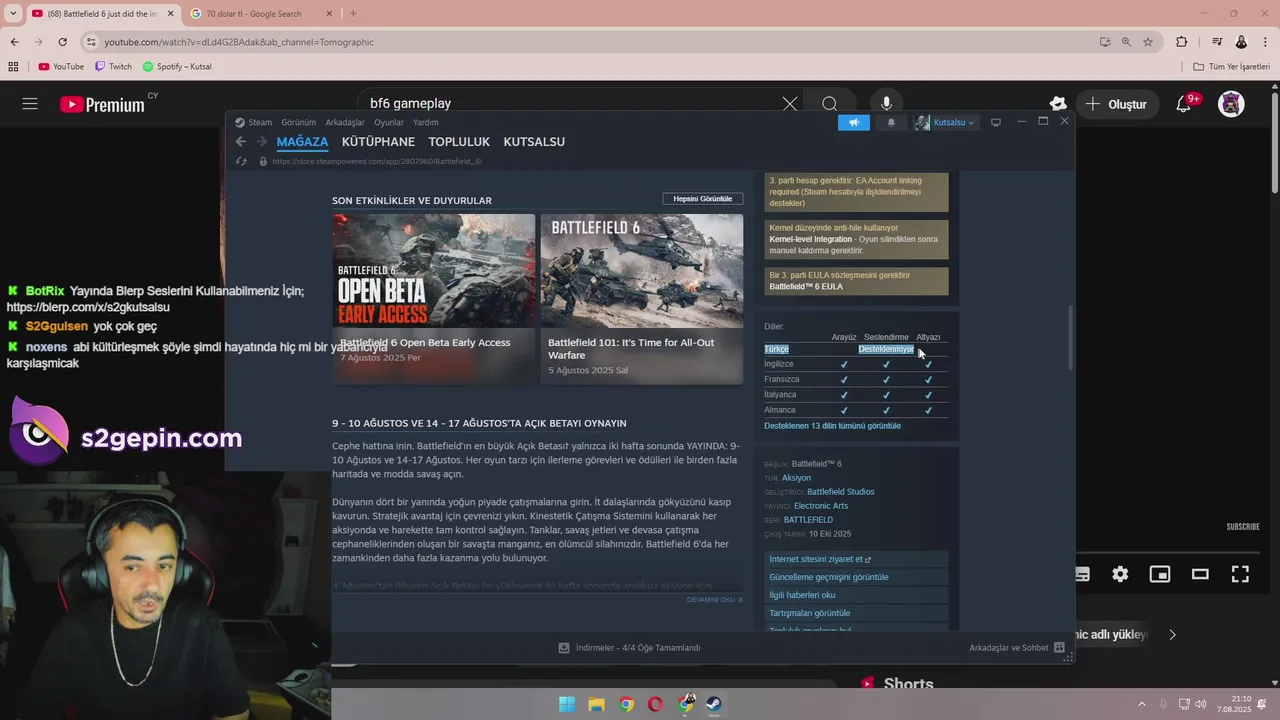Open YouTube account avatar menu
The width and height of the screenshot is (1280, 720).
1231,104
